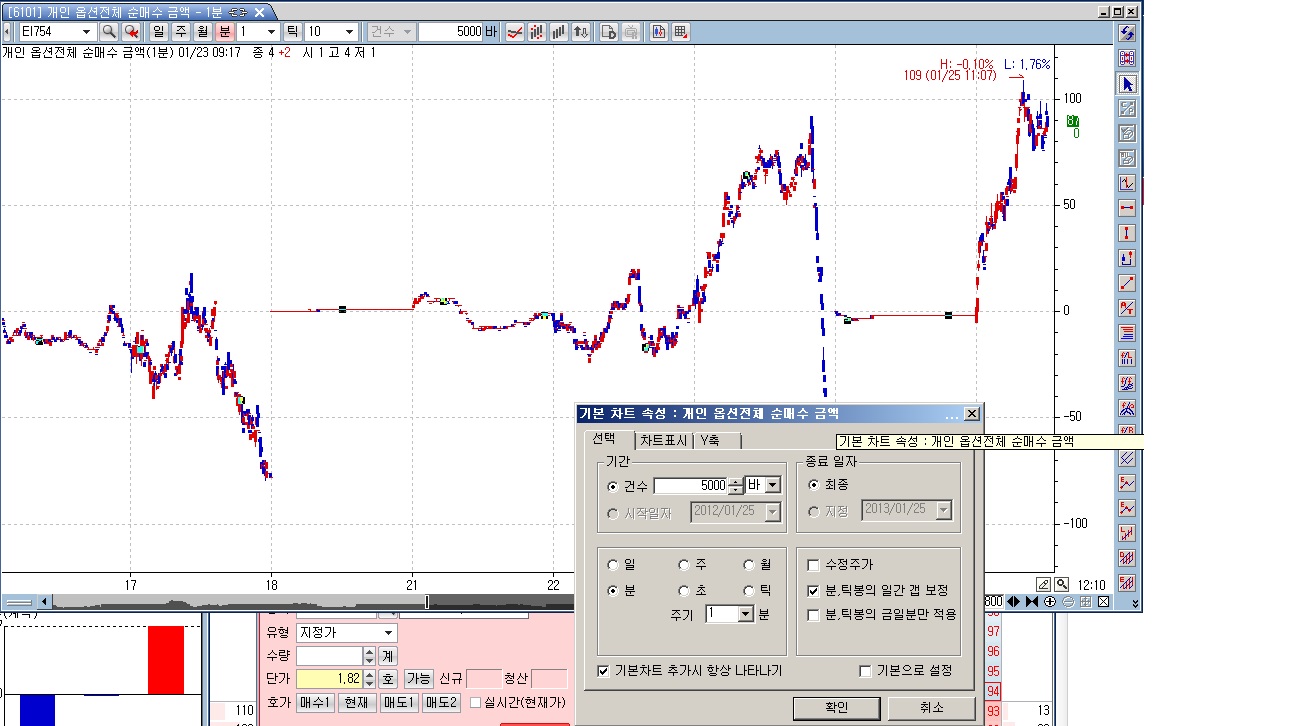
Task: Click the zoom magnifier icon below chart axis
Action: 1061,584
